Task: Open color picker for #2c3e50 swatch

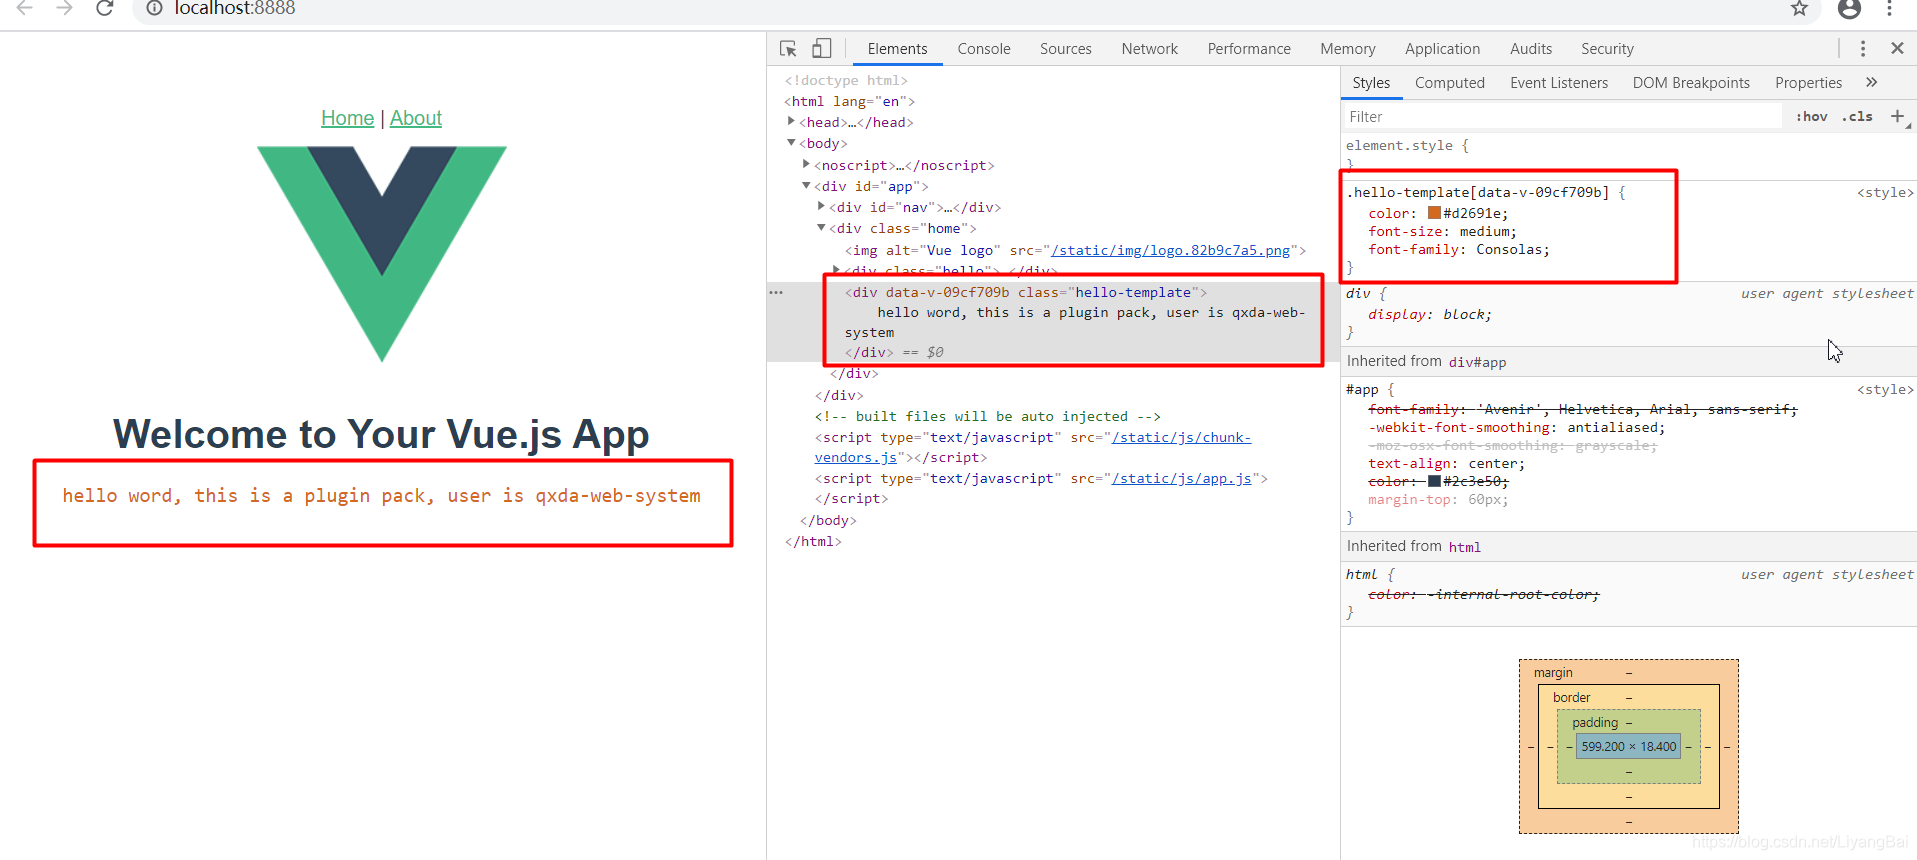Action: click(1434, 481)
